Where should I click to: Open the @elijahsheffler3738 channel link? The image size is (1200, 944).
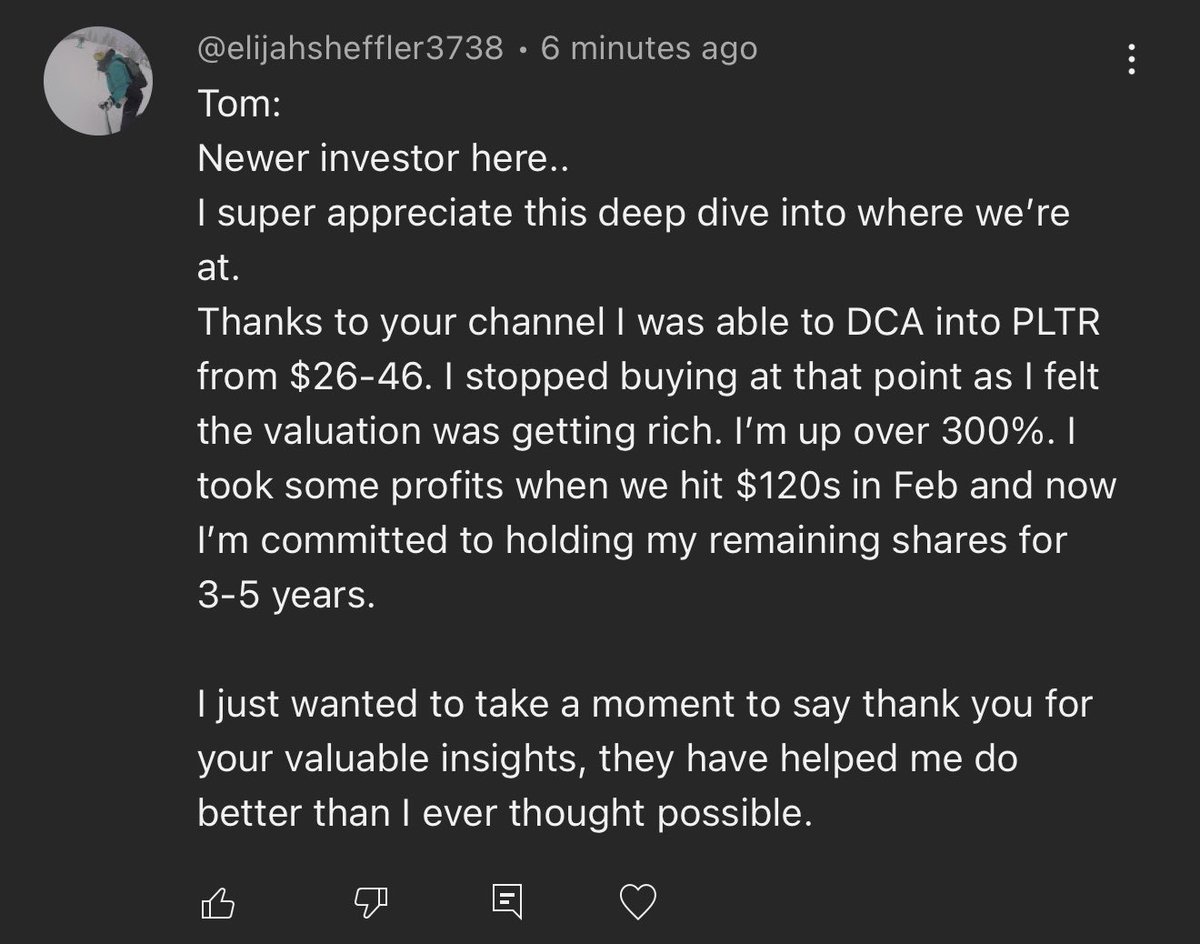pyautogui.click(x=350, y=48)
